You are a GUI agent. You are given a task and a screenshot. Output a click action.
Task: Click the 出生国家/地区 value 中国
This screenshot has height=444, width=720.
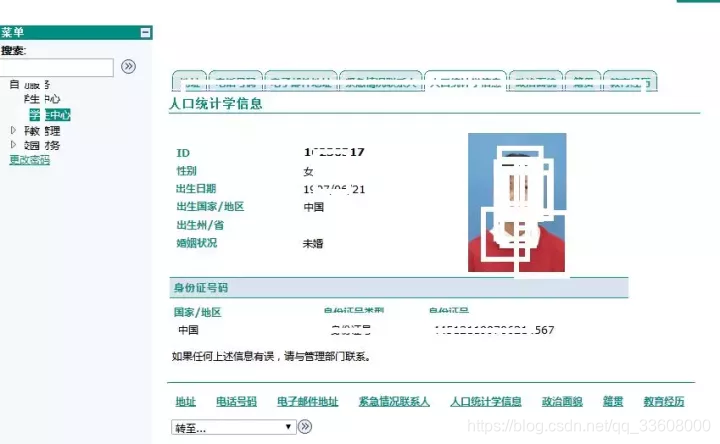(314, 207)
